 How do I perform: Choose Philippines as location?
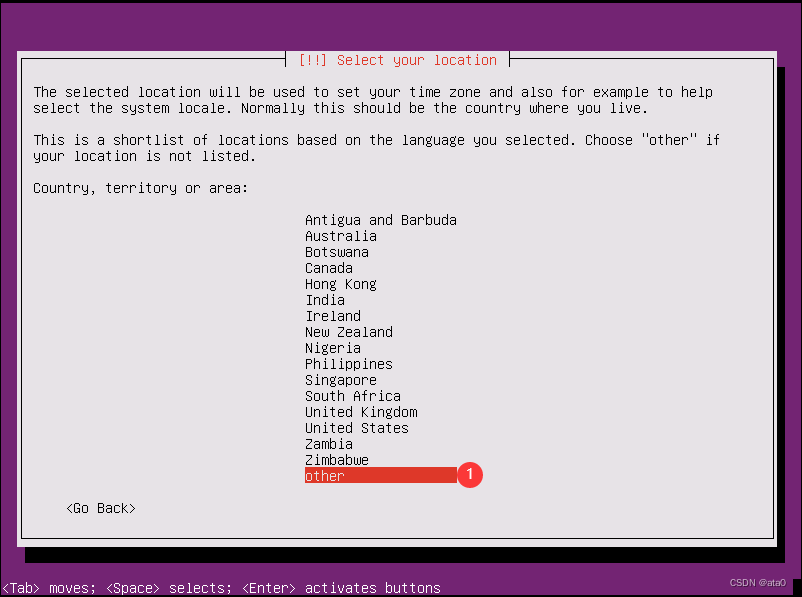point(349,364)
